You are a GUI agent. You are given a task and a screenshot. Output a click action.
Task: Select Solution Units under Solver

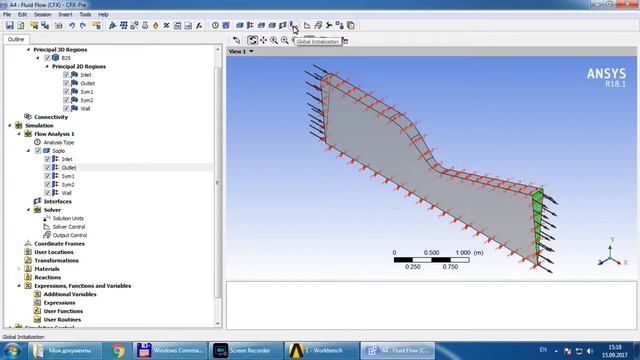coord(68,218)
